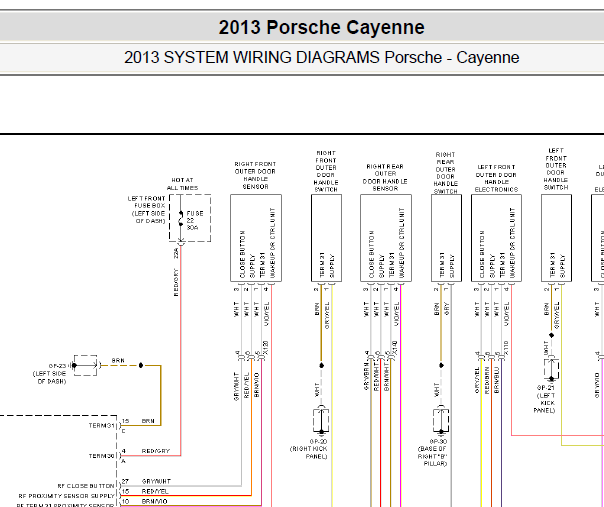Select the "LEFT FRONT OUTER DOOR HANDLE ELECTRONICS" heading
The width and height of the screenshot is (604, 507).
click(x=497, y=178)
